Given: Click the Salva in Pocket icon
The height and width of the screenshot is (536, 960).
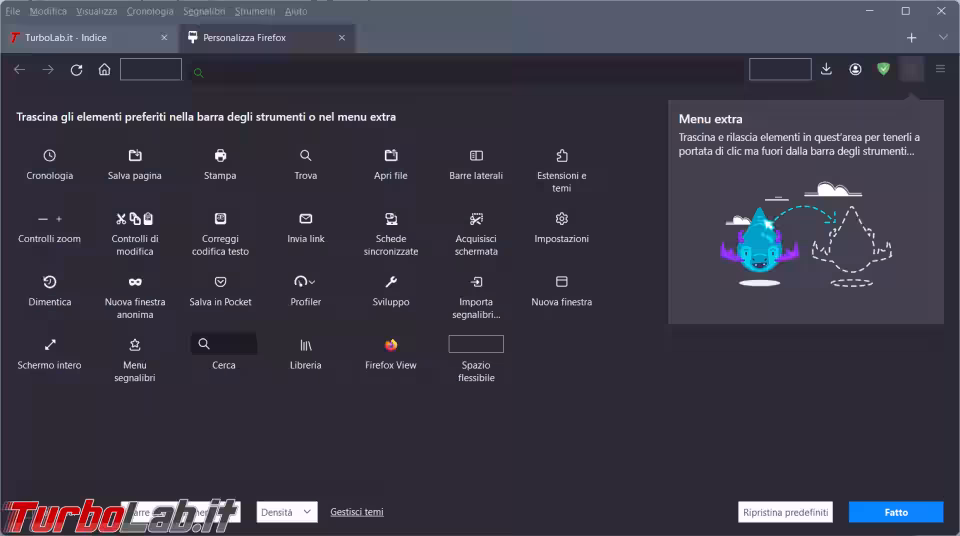Looking at the screenshot, I should [x=220, y=282].
